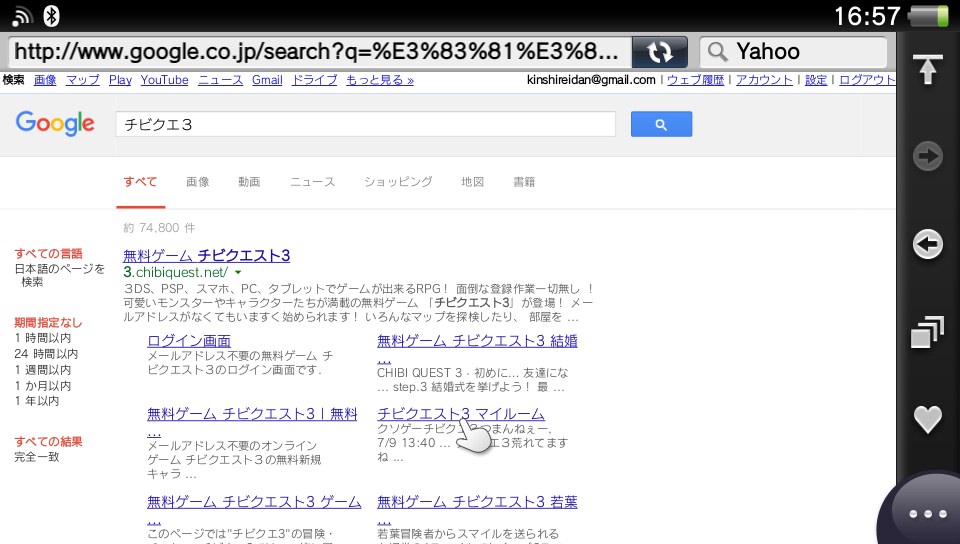Click the URL address bar
The width and height of the screenshot is (960, 544).
tap(318, 52)
